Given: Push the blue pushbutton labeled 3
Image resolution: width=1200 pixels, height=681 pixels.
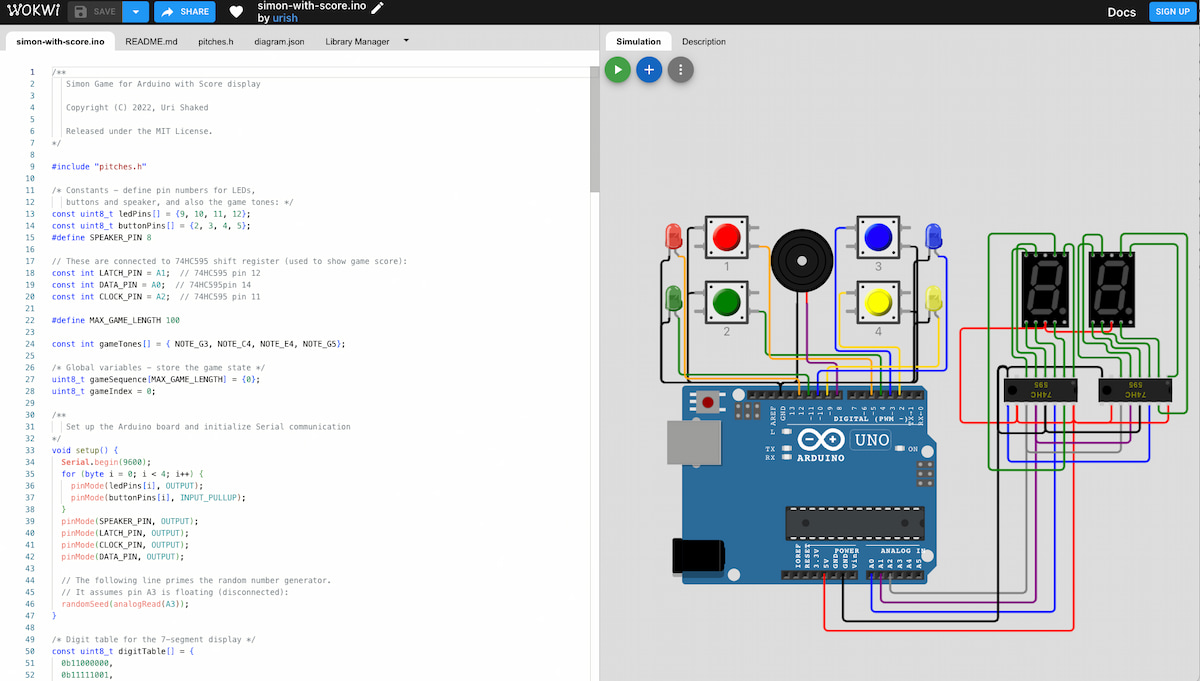Looking at the screenshot, I should (x=878, y=238).
